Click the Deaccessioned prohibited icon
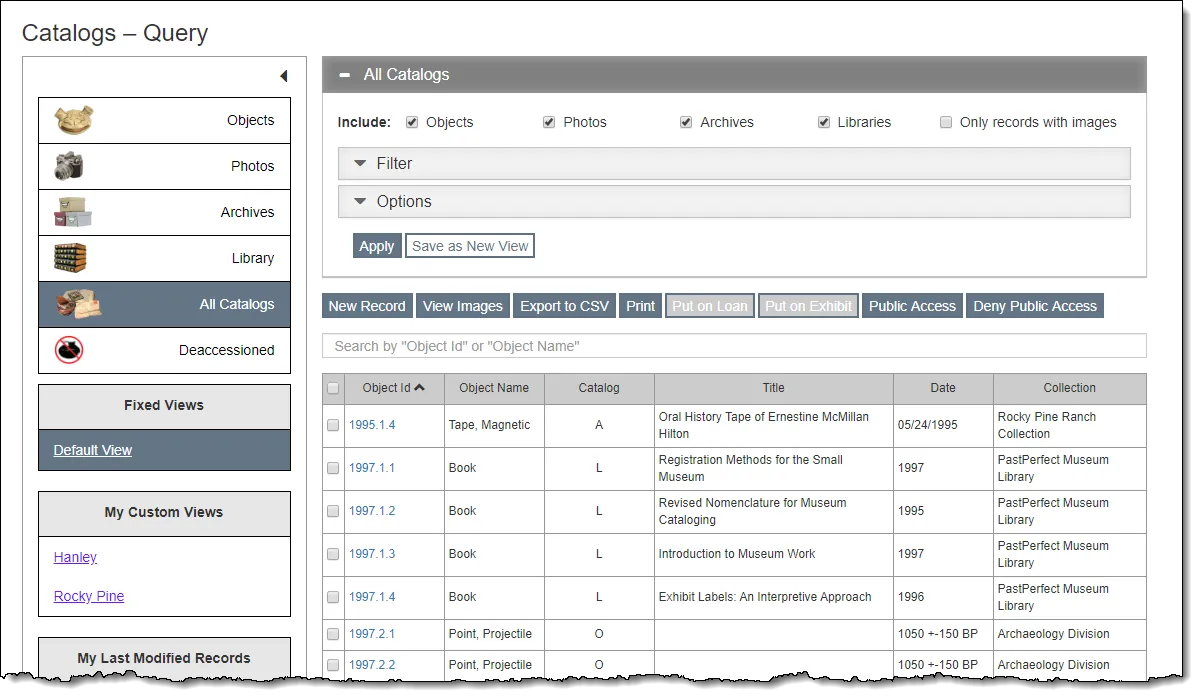 click(69, 350)
